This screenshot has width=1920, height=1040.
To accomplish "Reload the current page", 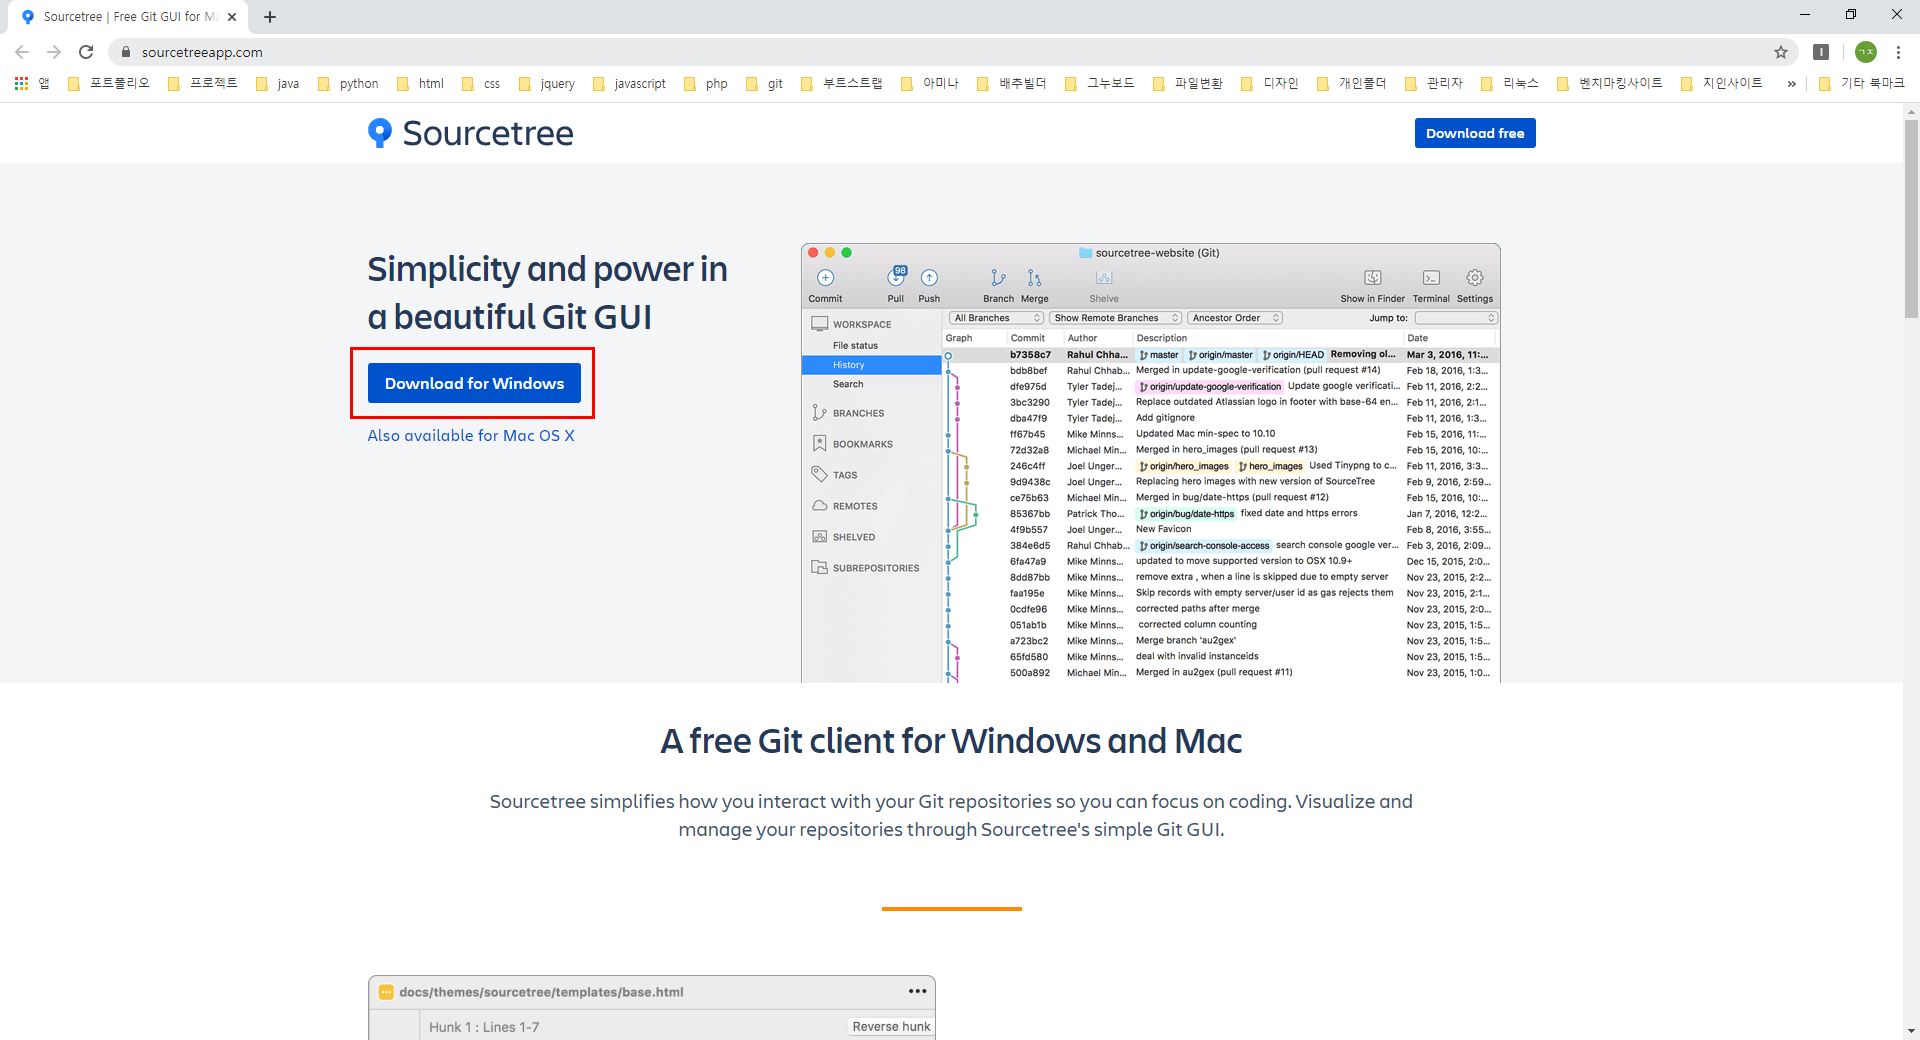I will click(x=86, y=52).
